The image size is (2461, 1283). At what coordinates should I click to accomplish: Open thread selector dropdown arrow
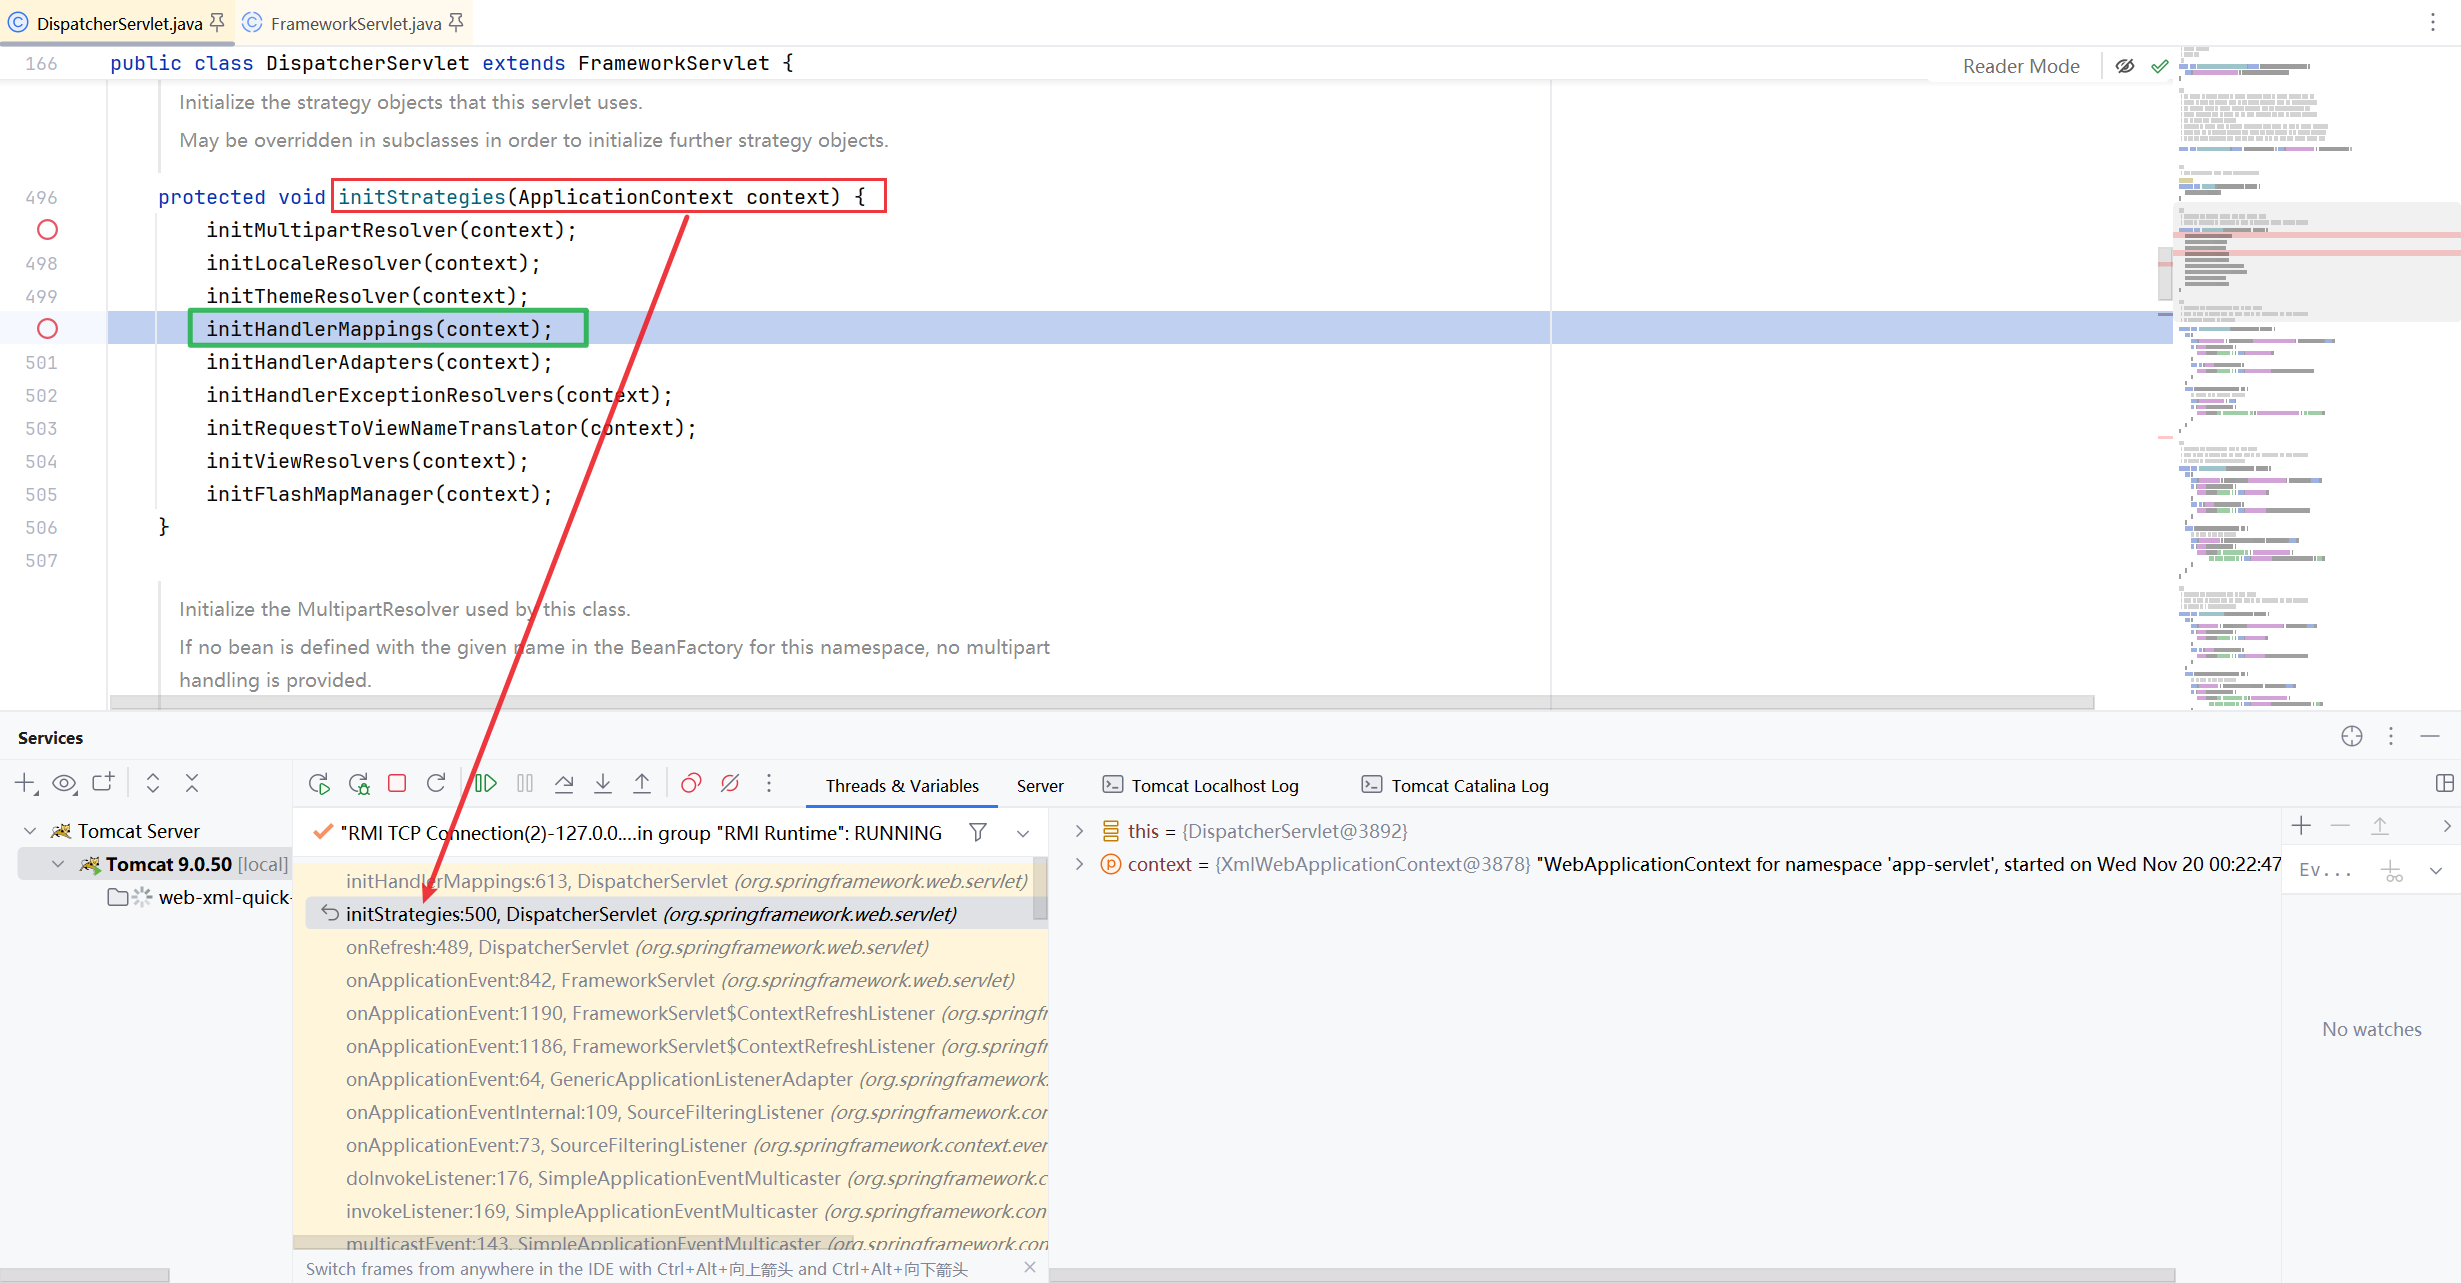coord(1023,833)
